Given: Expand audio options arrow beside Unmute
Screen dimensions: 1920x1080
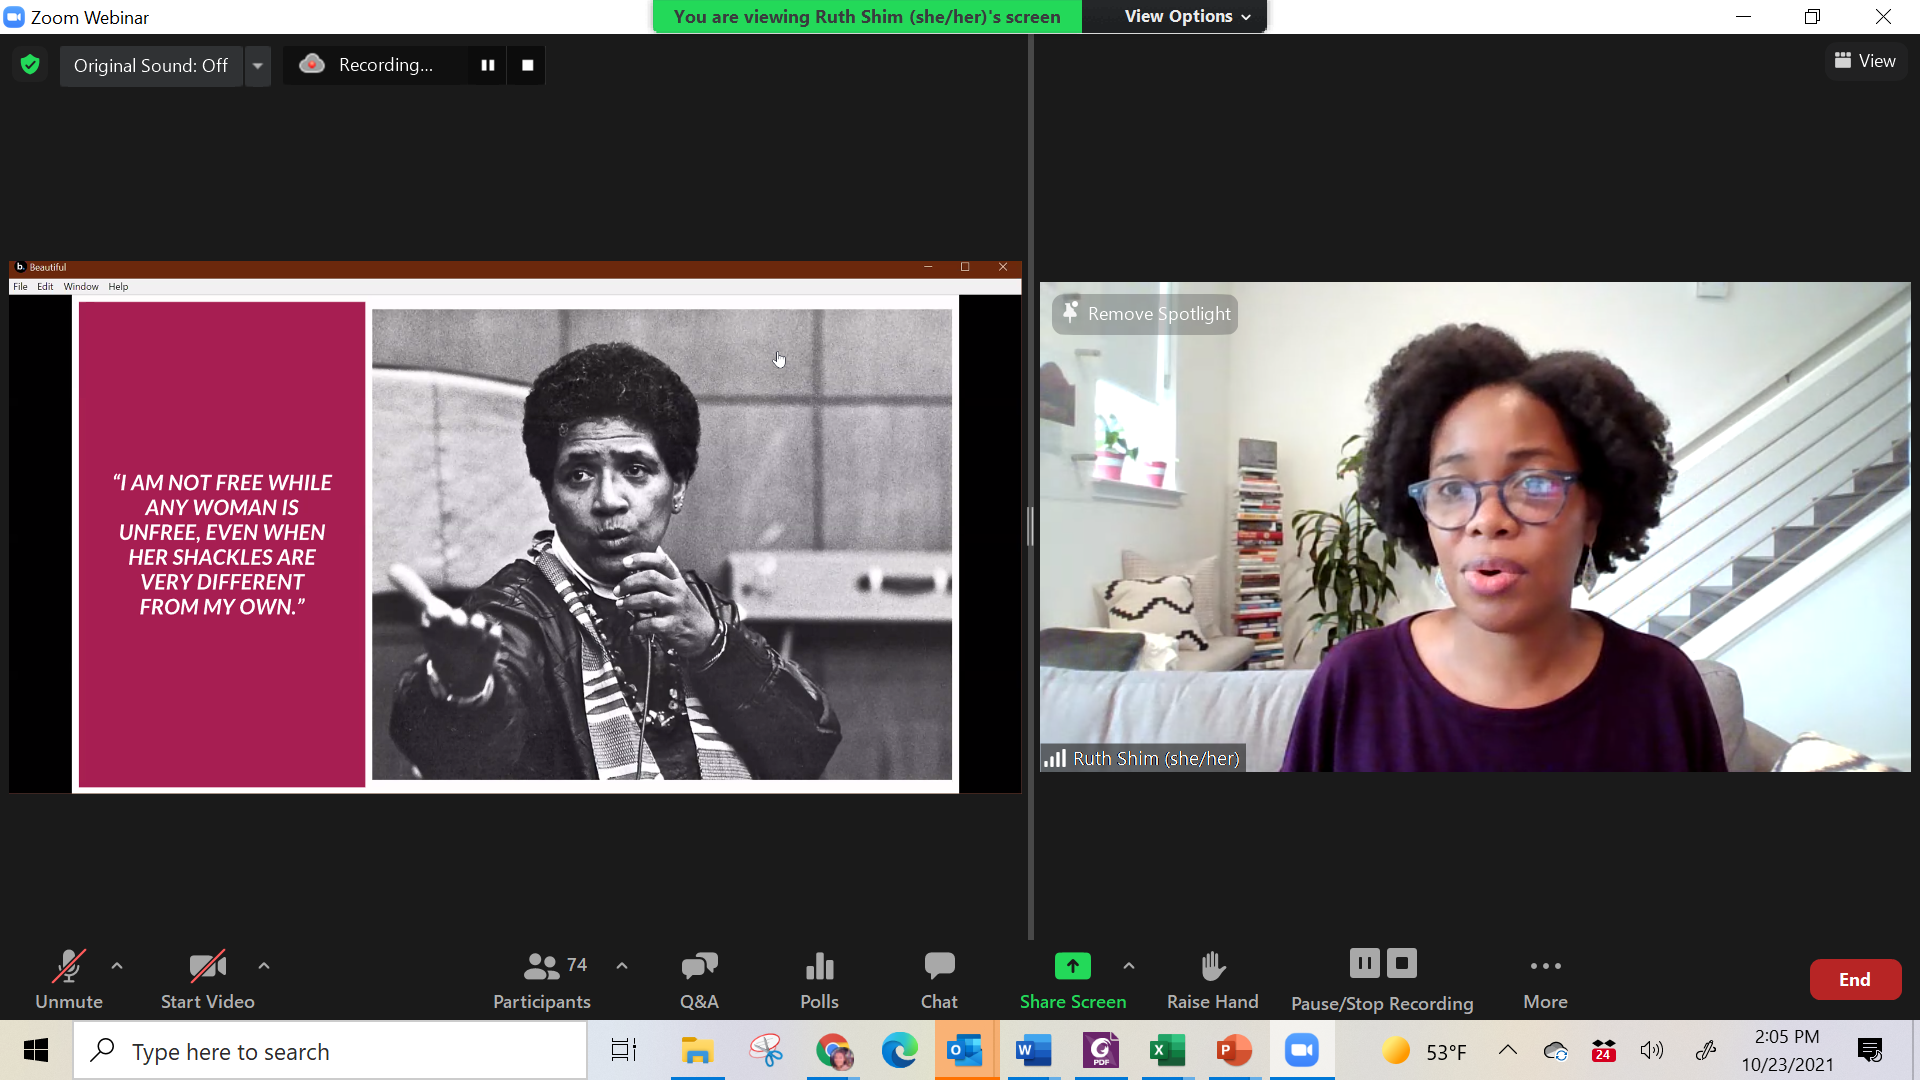Looking at the screenshot, I should click(x=117, y=966).
